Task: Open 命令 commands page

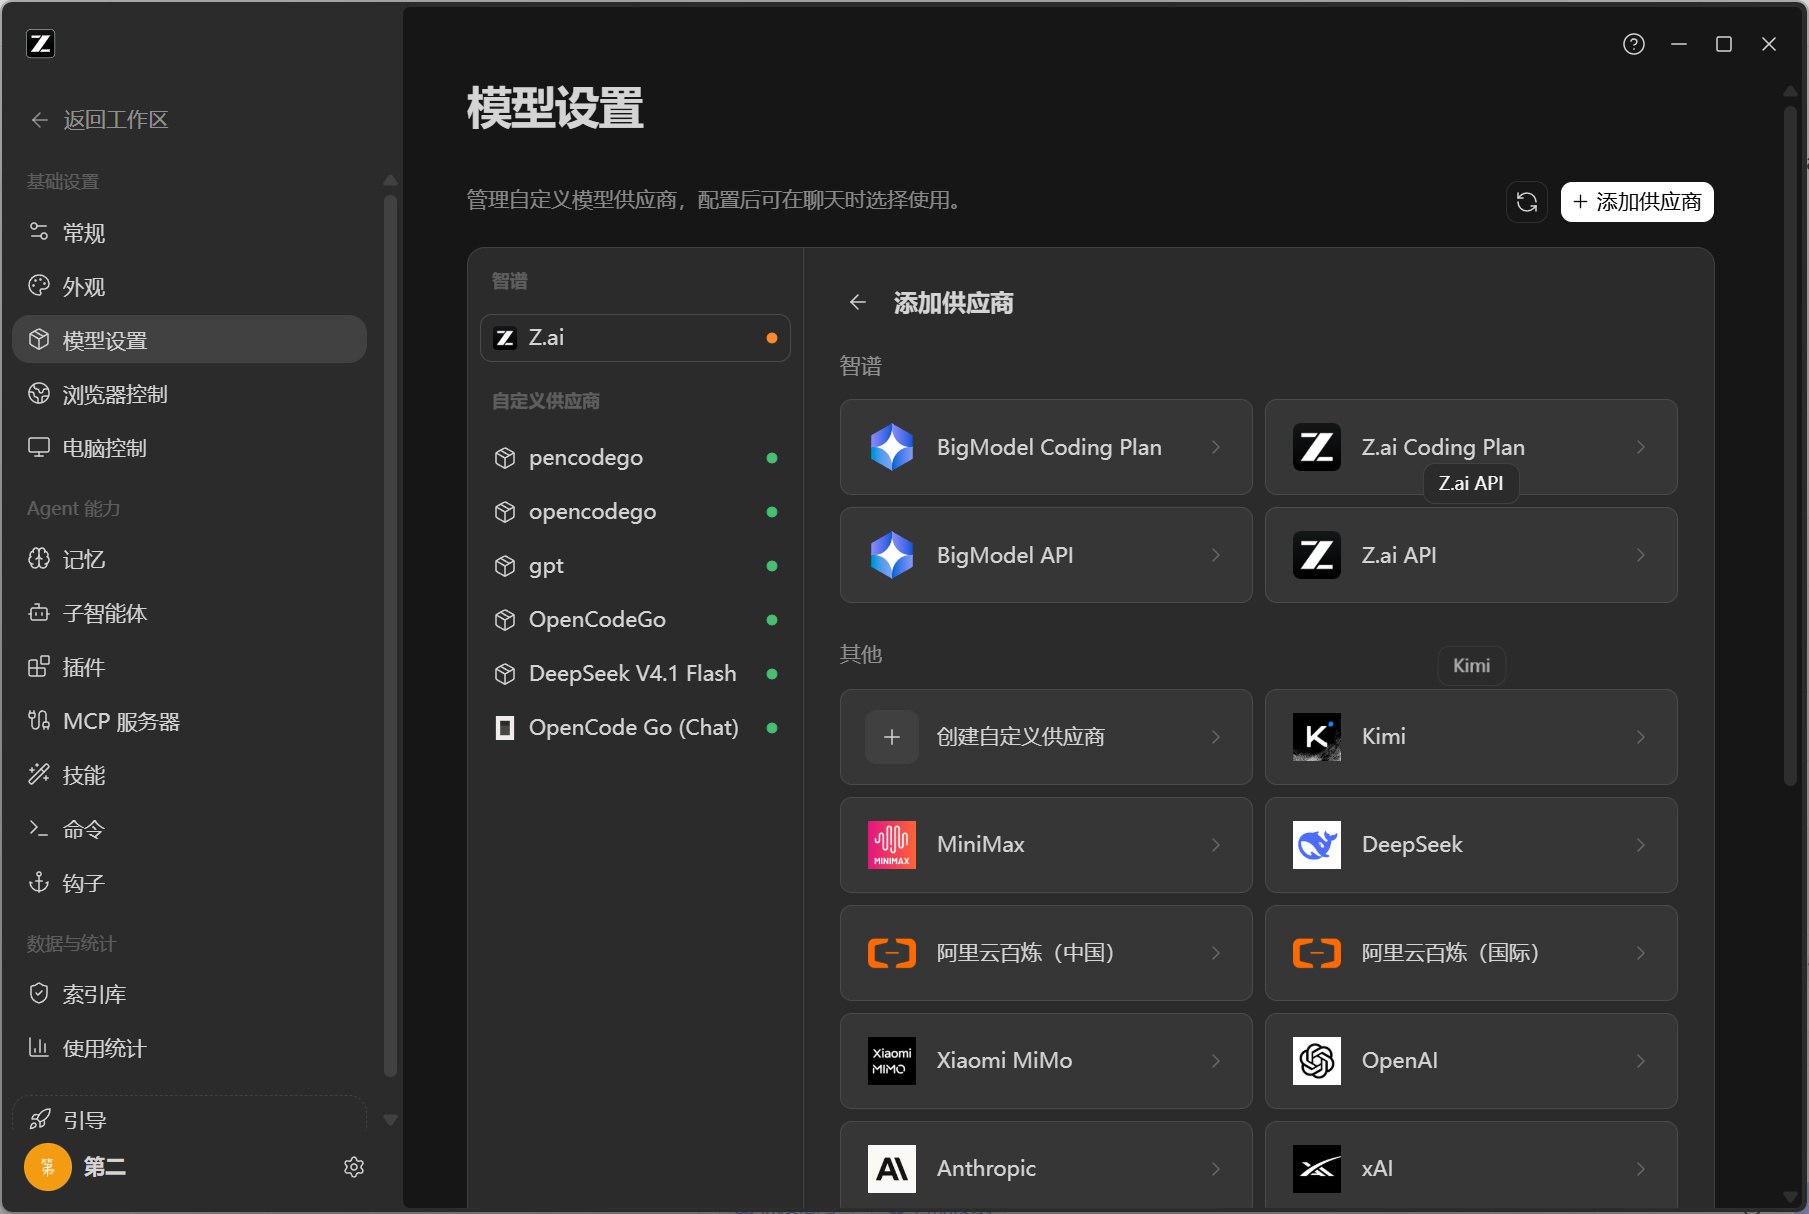Action: click(189, 829)
